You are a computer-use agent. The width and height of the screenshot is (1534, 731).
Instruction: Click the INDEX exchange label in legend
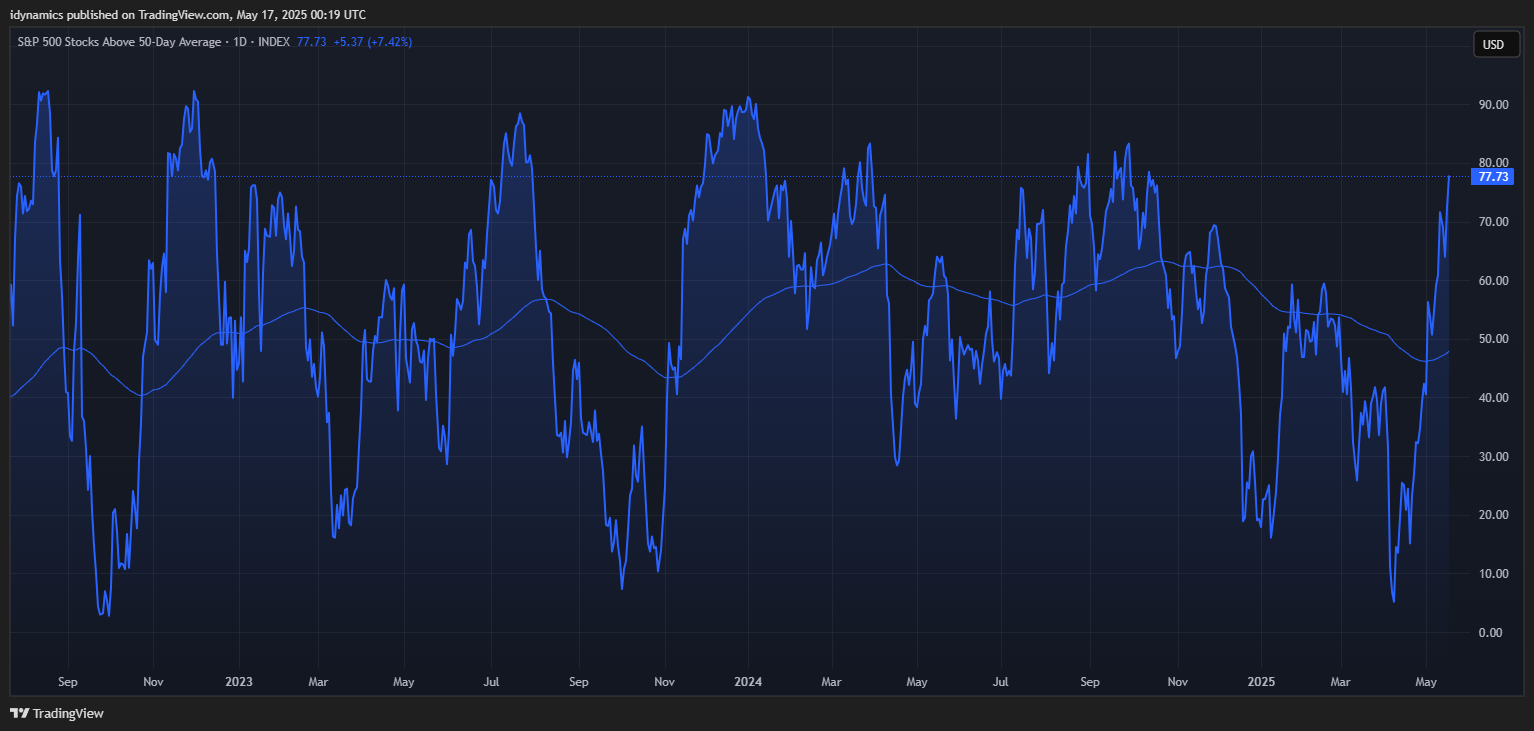274,42
